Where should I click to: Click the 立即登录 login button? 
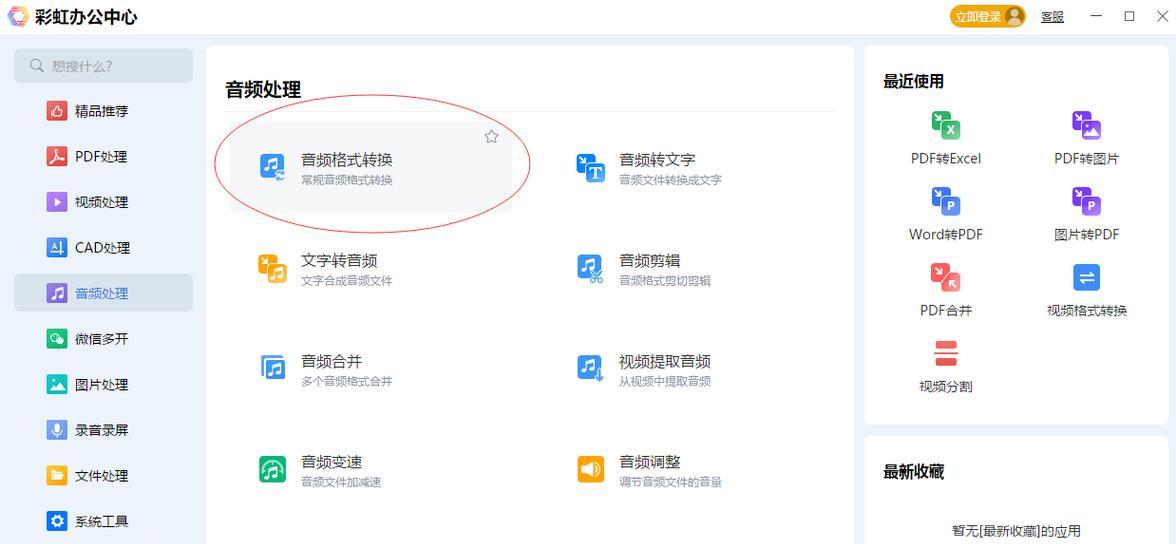coord(988,17)
